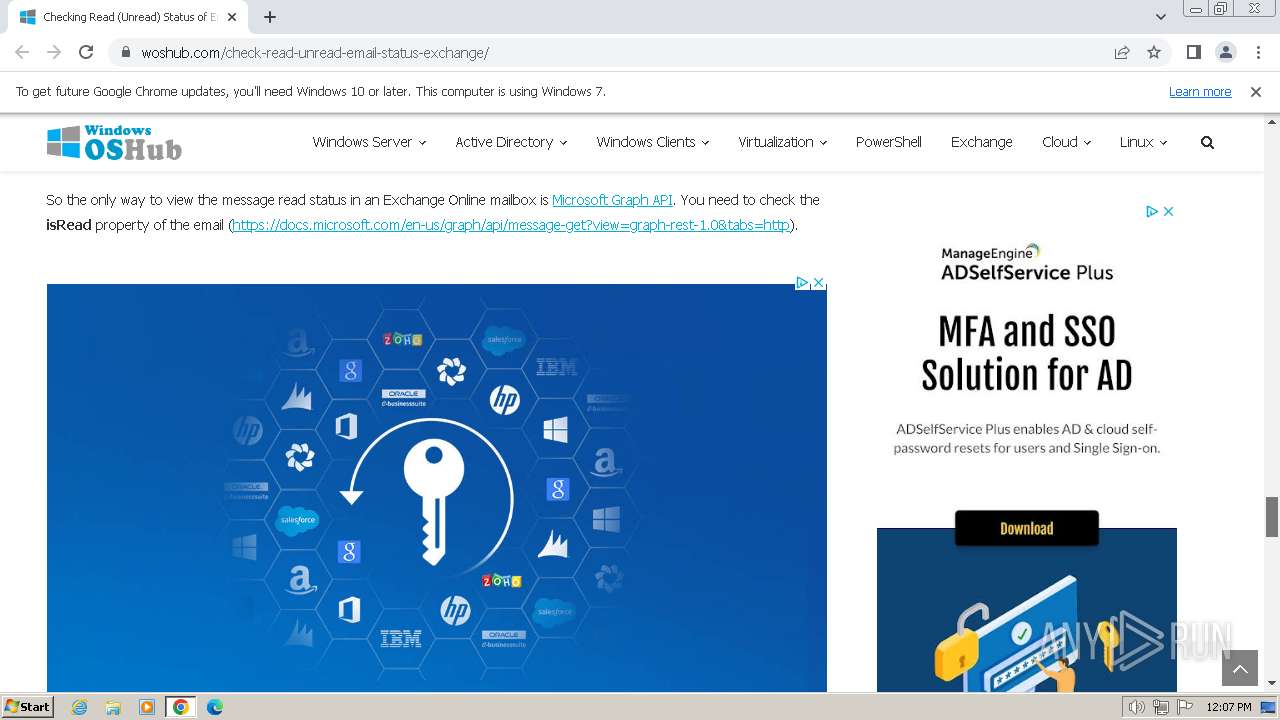Open File Explorer from taskbar
Screen dimensions: 1280x720
(113, 707)
